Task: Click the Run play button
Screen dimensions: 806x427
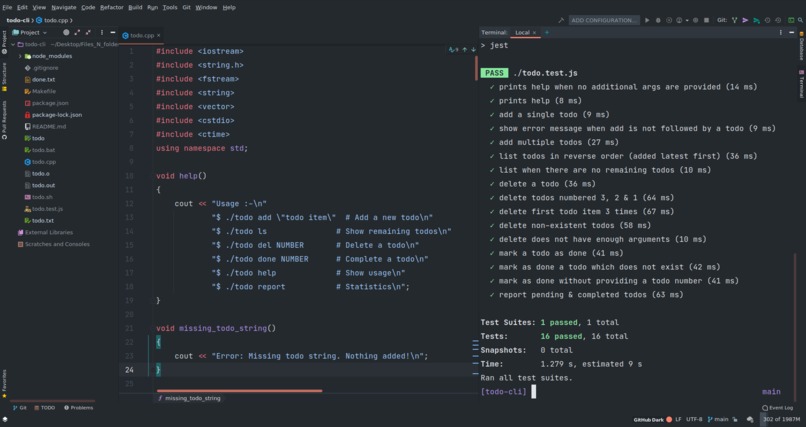Action: 647,21
